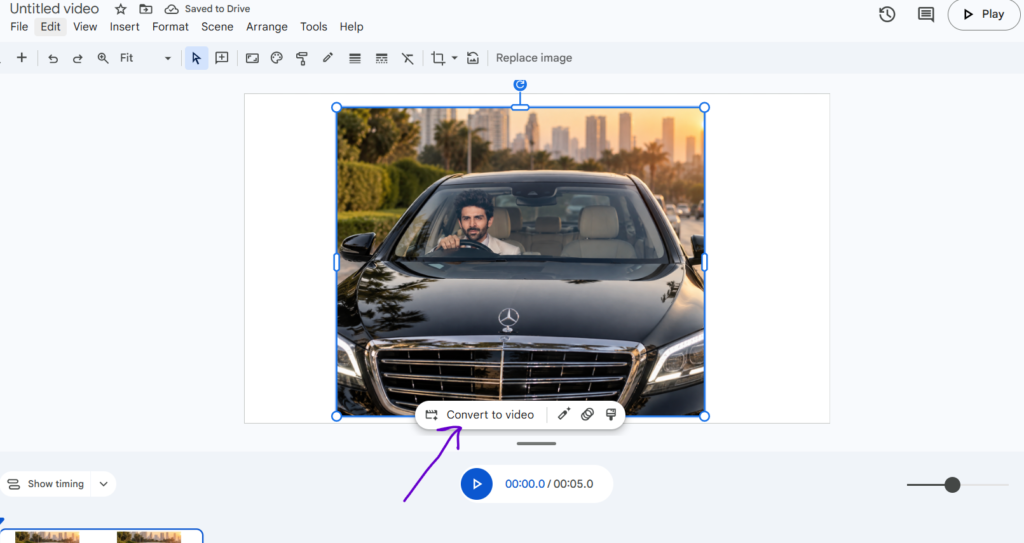The height and width of the screenshot is (543, 1024).
Task: Open the border dash style icon
Action: (x=381, y=58)
